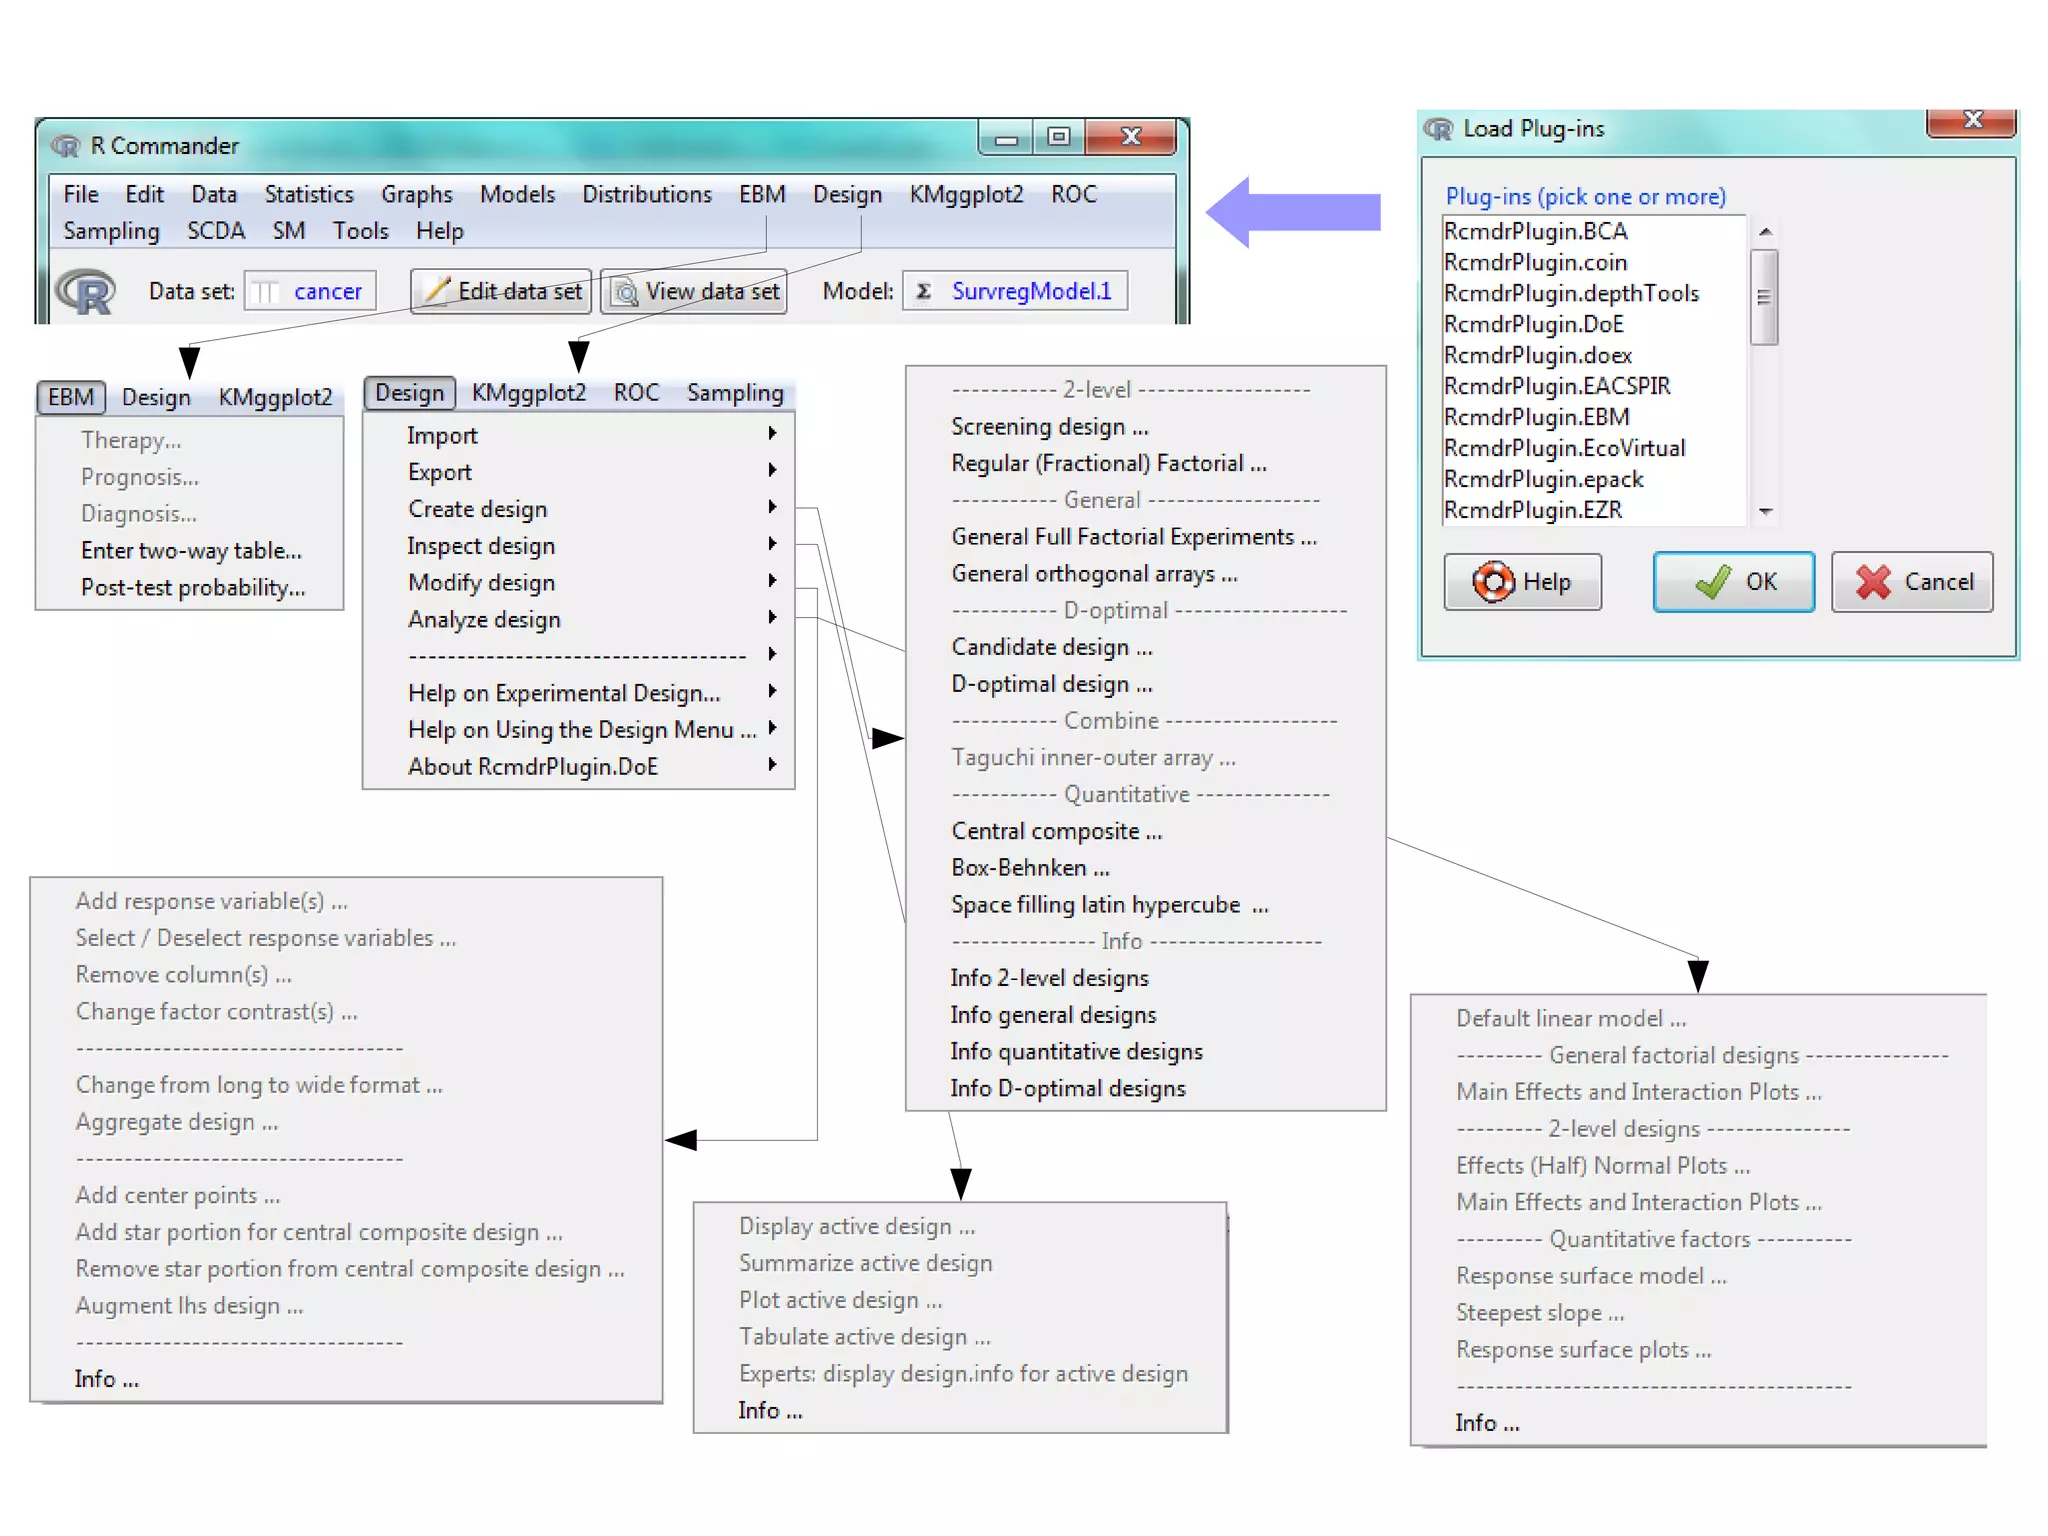Select RcmdrPlugin.epack plug-in

(1544, 479)
